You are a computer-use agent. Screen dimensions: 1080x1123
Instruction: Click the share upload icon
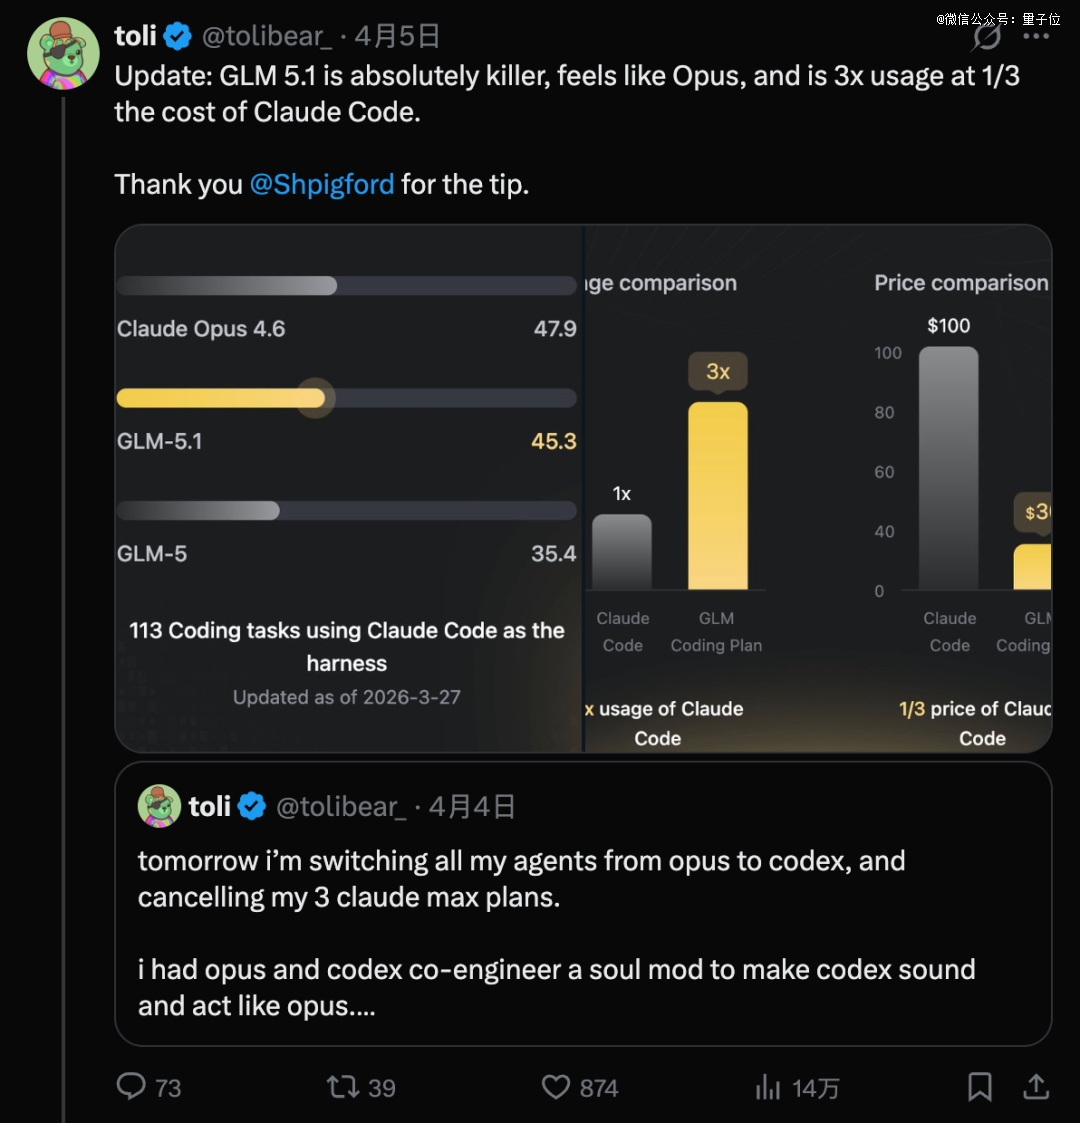(x=1037, y=1086)
